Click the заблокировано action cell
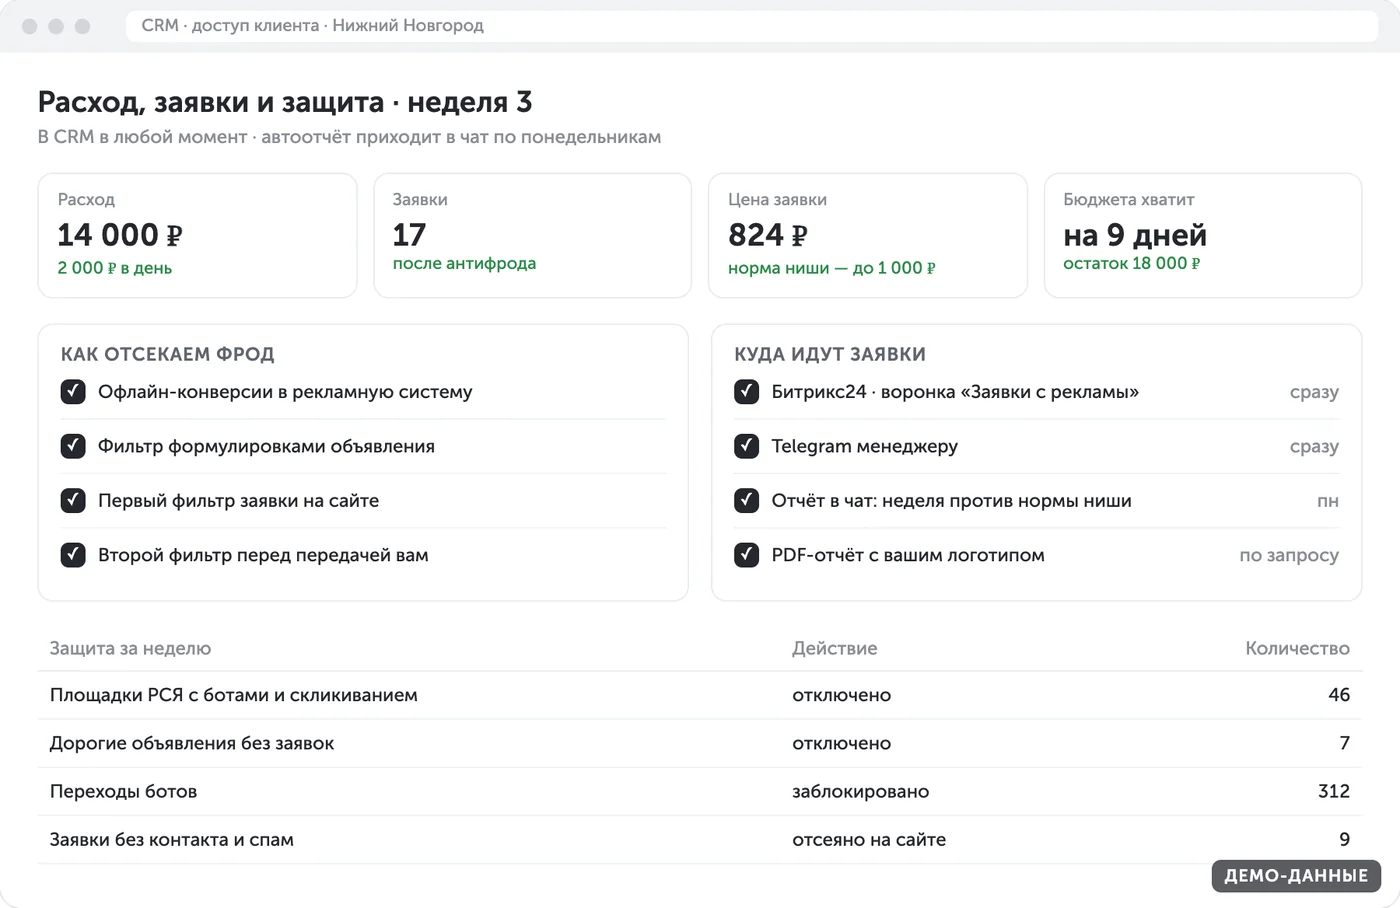Screen dimensions: 1400x908 tap(860, 791)
